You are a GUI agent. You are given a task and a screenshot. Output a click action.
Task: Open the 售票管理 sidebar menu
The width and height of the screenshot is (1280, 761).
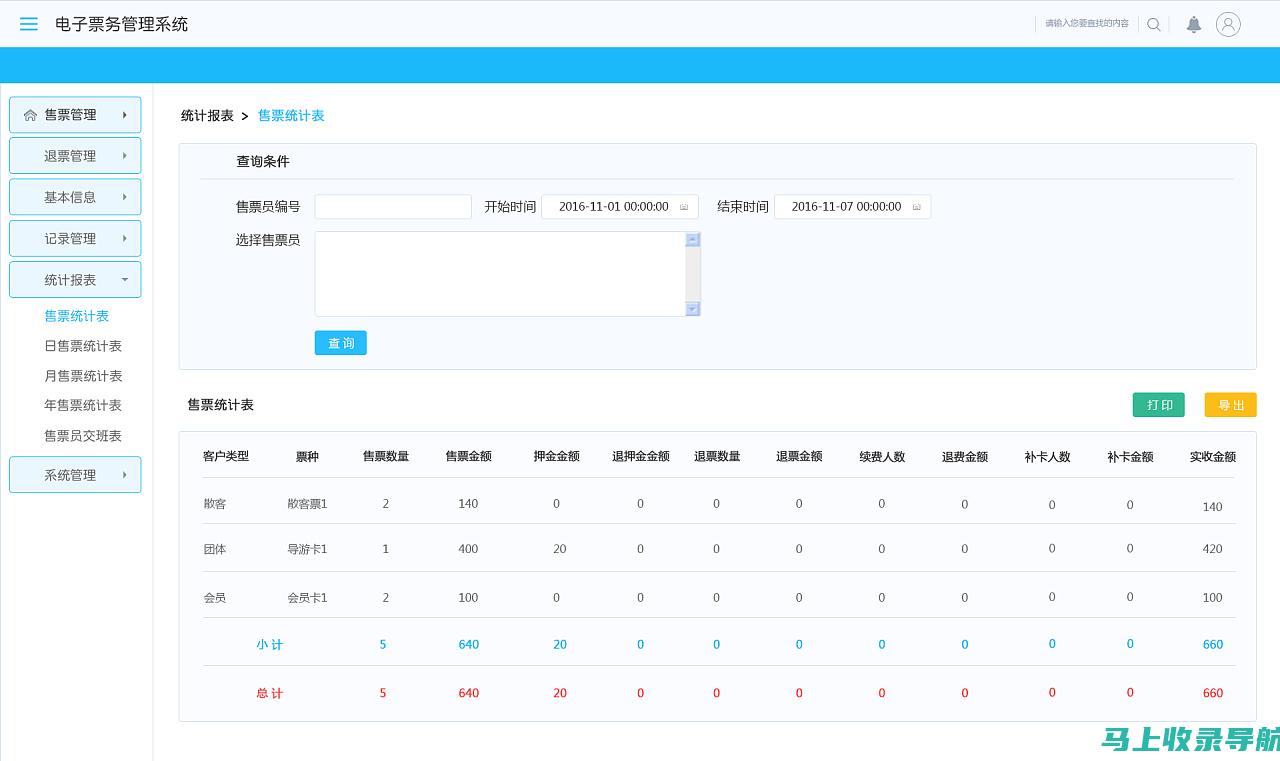pos(75,115)
